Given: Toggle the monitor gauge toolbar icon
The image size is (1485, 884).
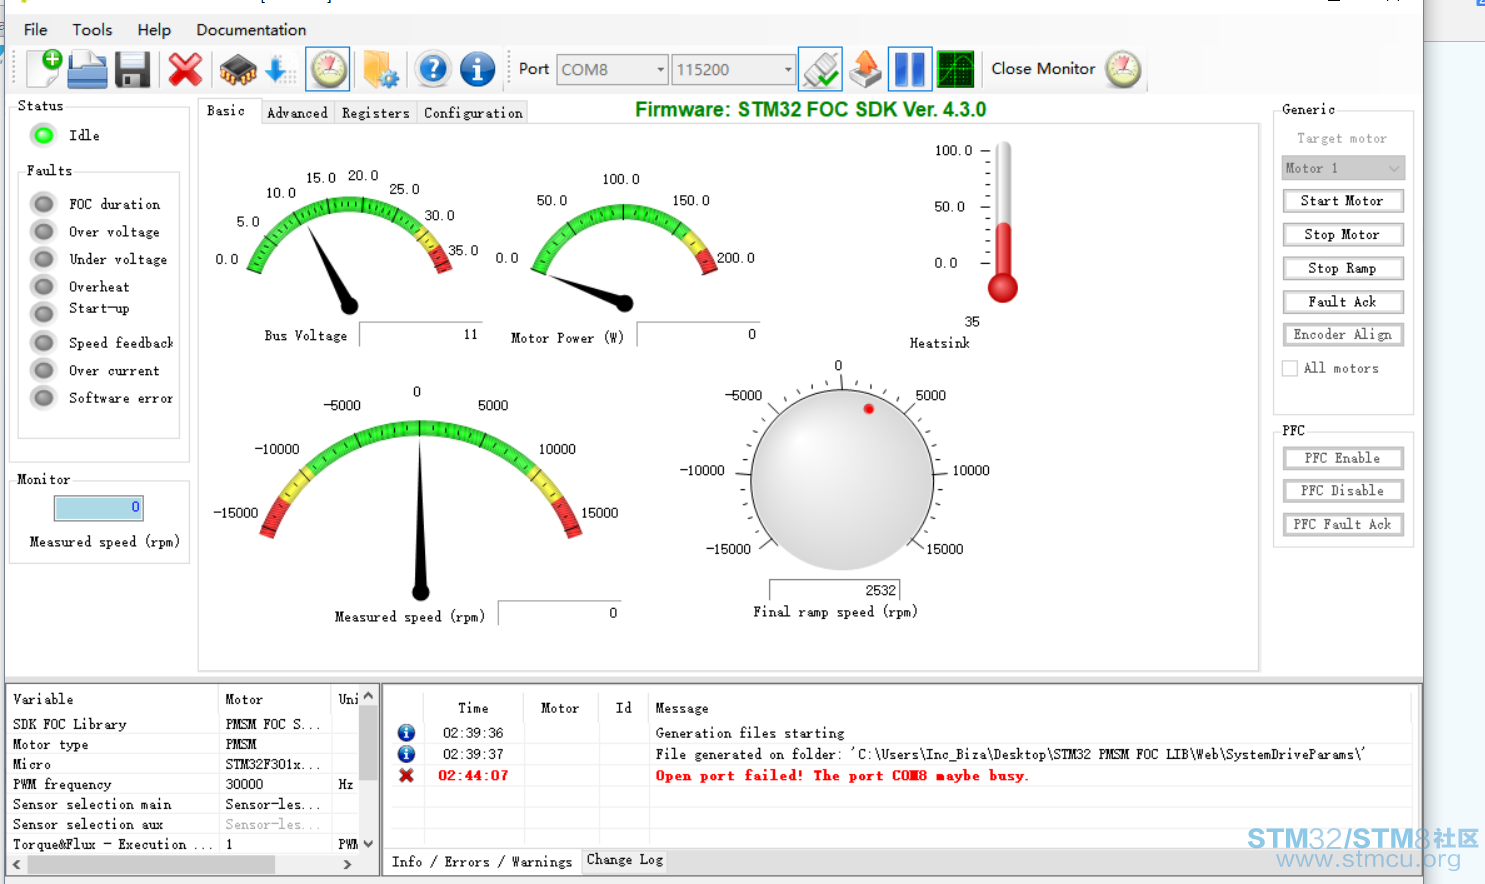Looking at the screenshot, I should pyautogui.click(x=328, y=69).
